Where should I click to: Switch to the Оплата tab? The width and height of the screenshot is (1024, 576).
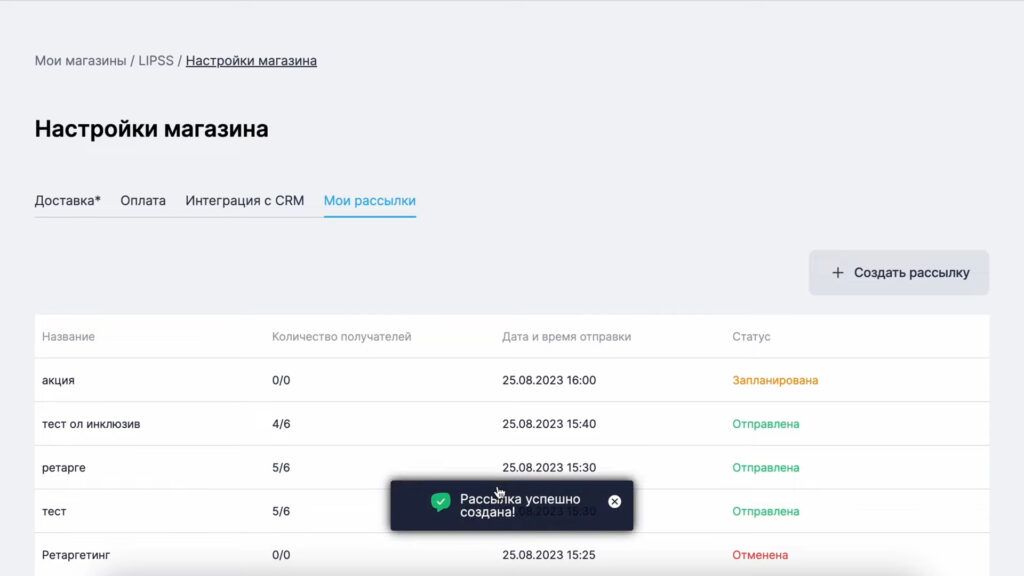143,200
